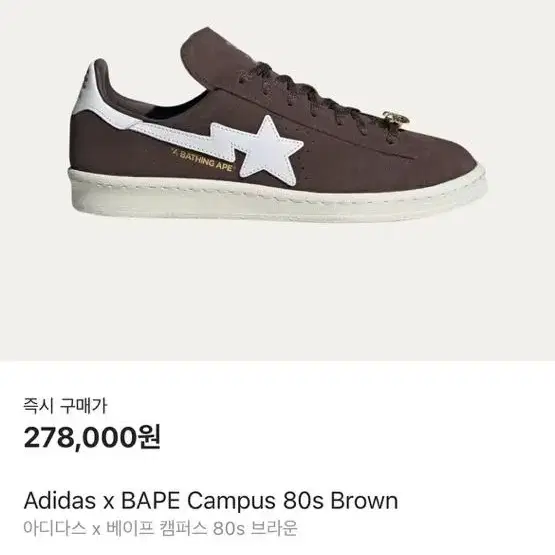Click the Korean subtitle 아디다스 x 베이프 캠퍼스
The width and height of the screenshot is (555, 555).
[115, 528]
